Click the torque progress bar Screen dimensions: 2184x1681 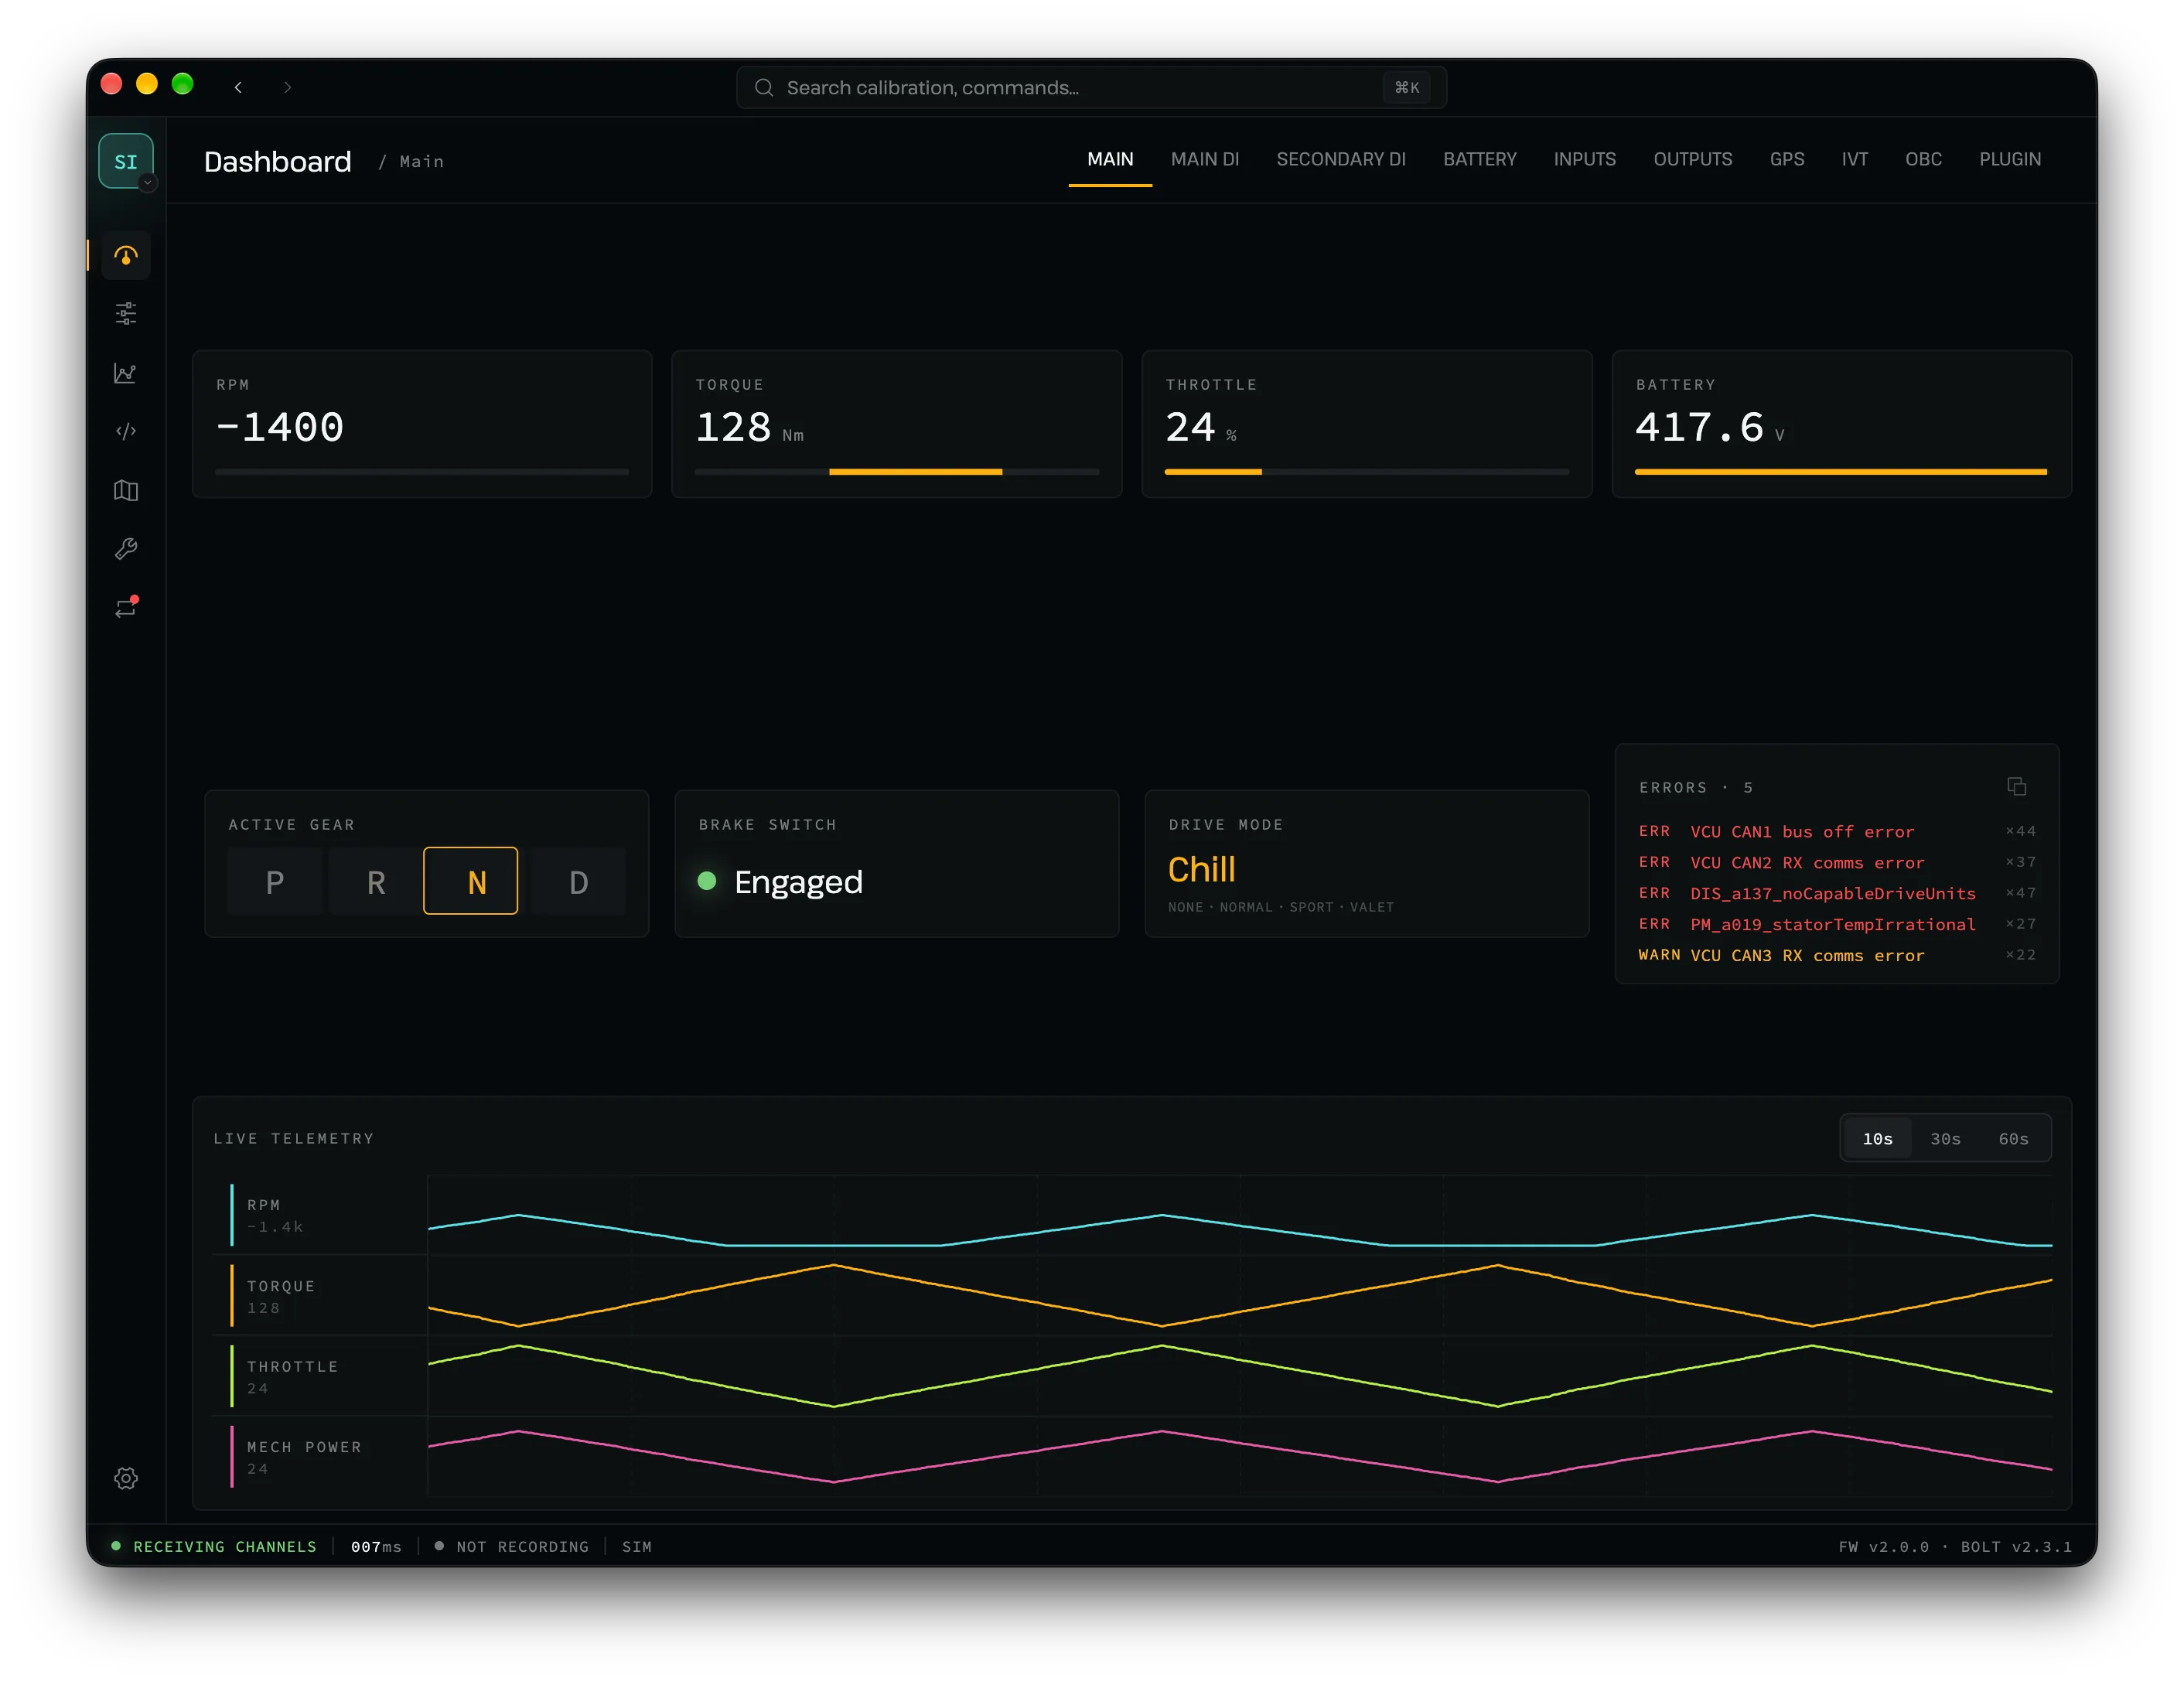(x=897, y=472)
